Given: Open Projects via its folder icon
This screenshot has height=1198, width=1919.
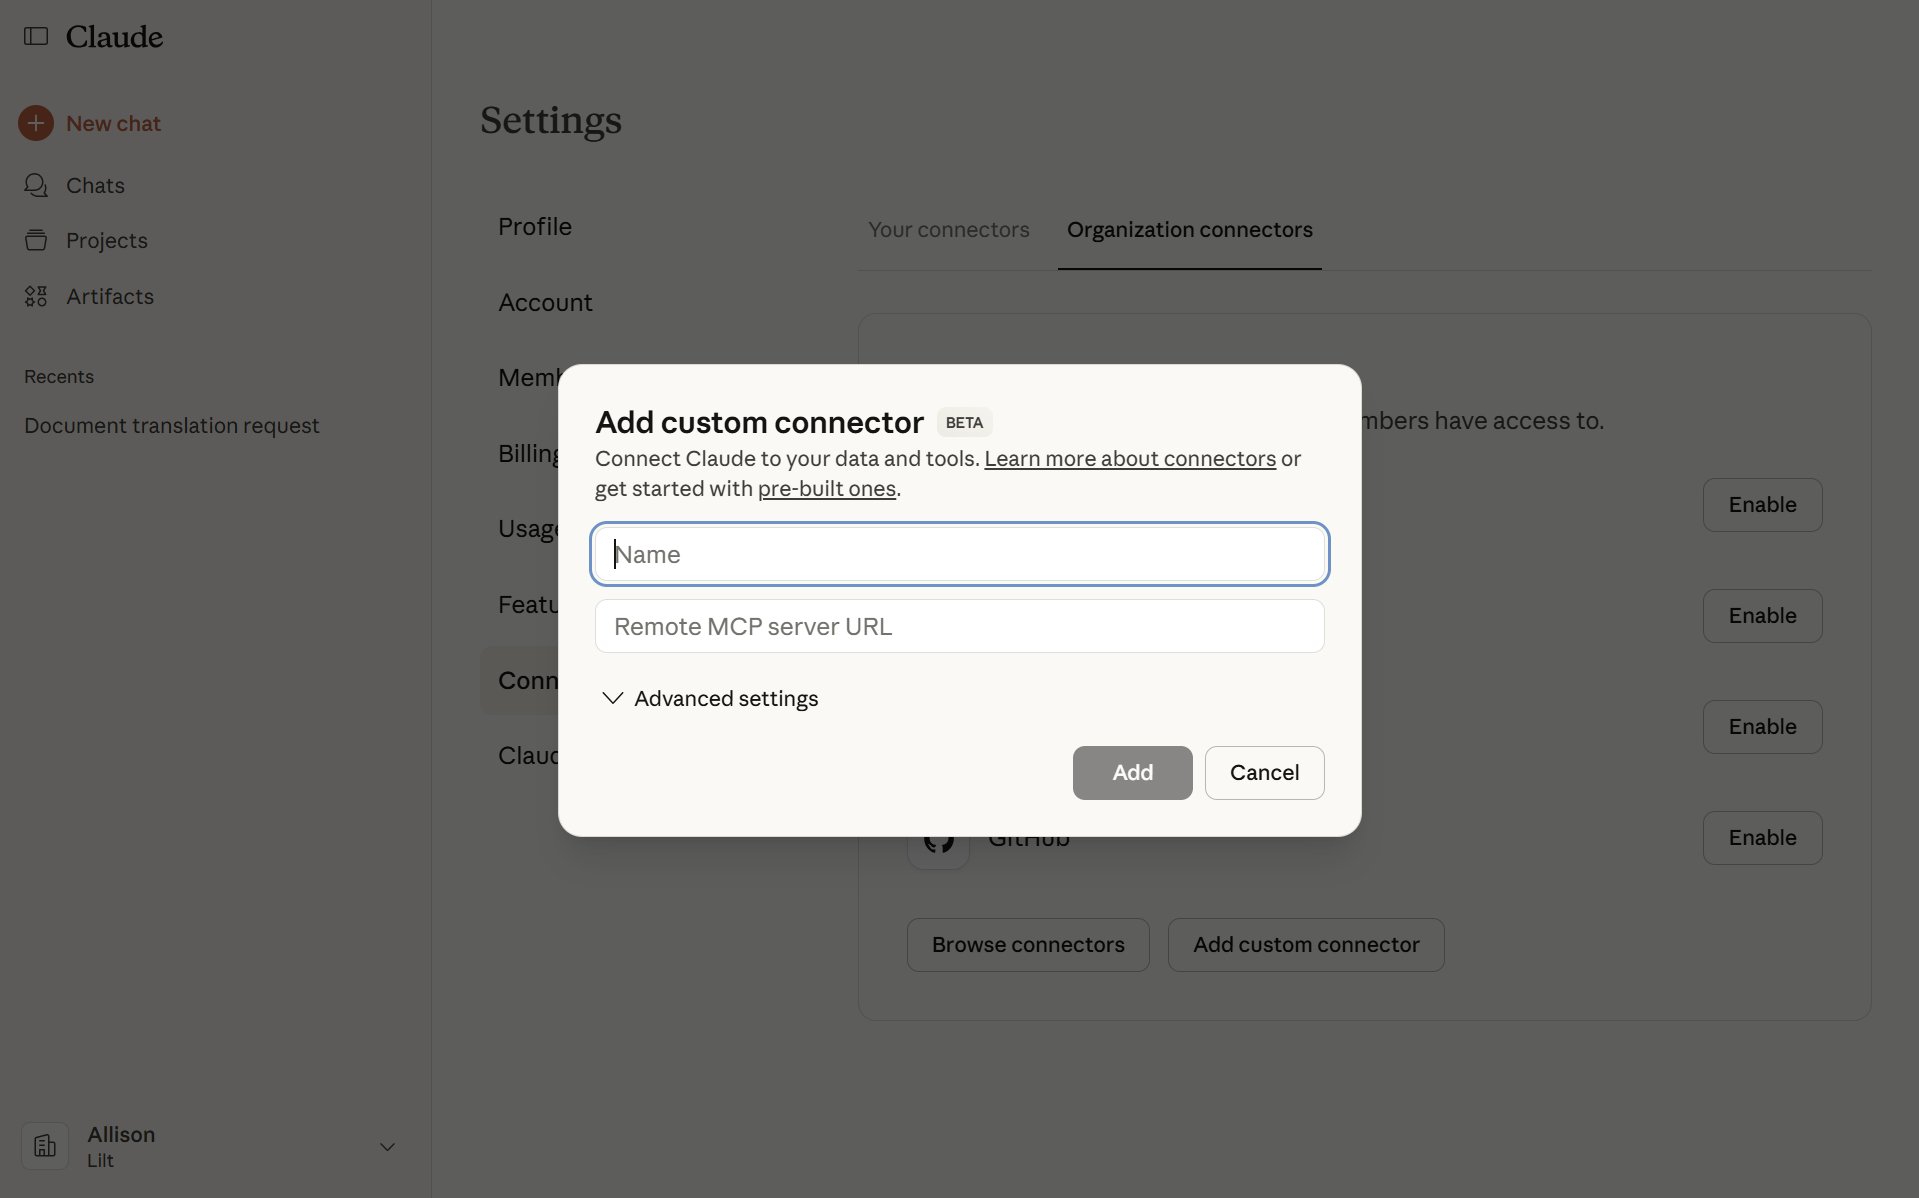Looking at the screenshot, I should pos(36,240).
